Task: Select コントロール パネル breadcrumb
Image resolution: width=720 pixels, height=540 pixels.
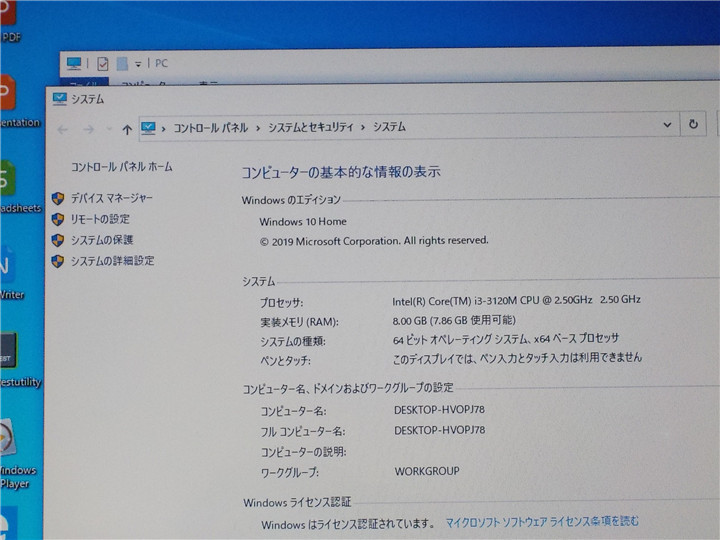Action: [x=210, y=128]
